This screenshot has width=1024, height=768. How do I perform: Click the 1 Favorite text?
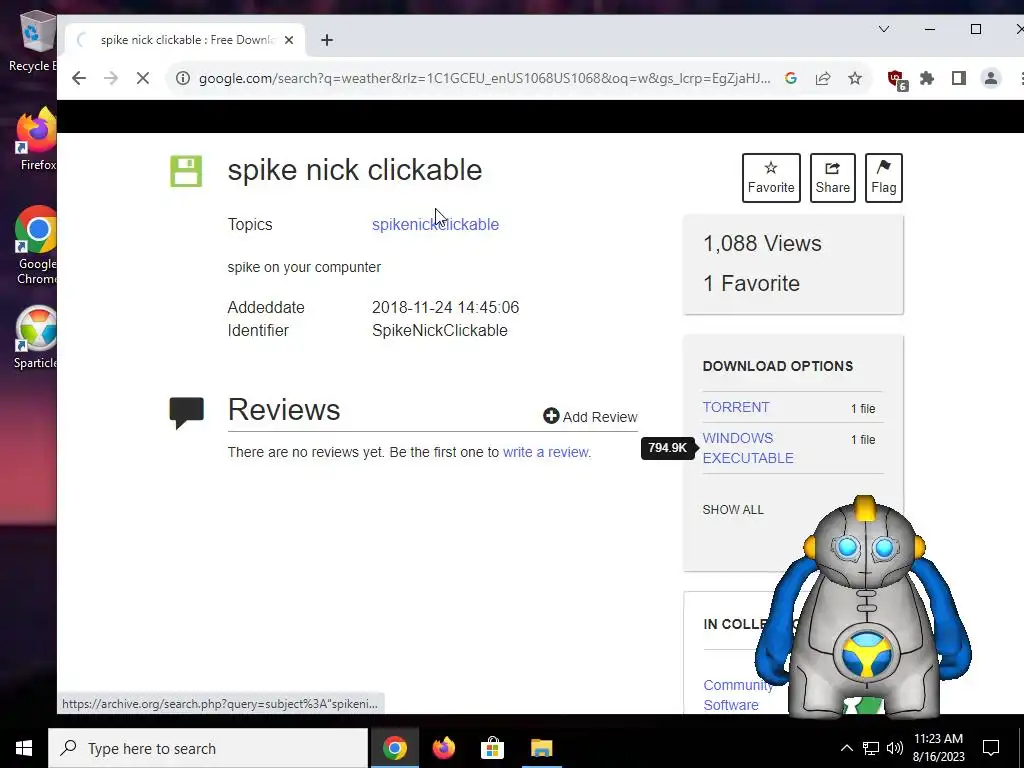click(751, 283)
